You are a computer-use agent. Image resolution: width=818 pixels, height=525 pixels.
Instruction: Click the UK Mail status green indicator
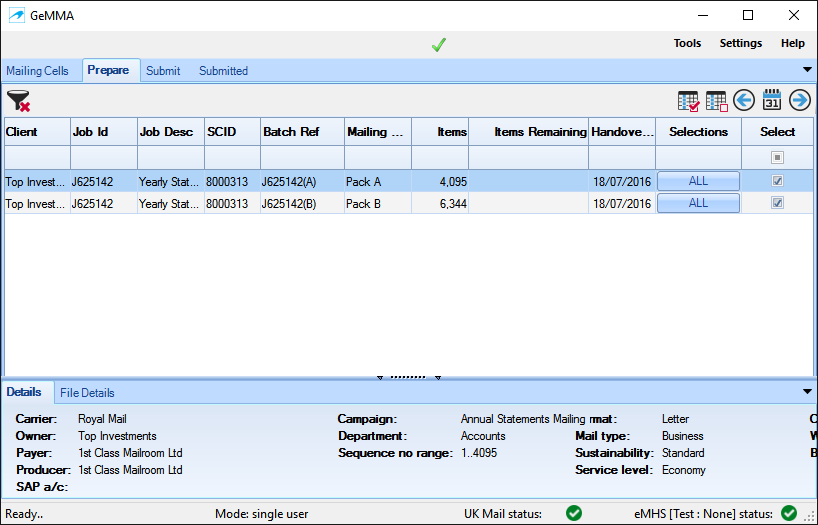coord(574,513)
